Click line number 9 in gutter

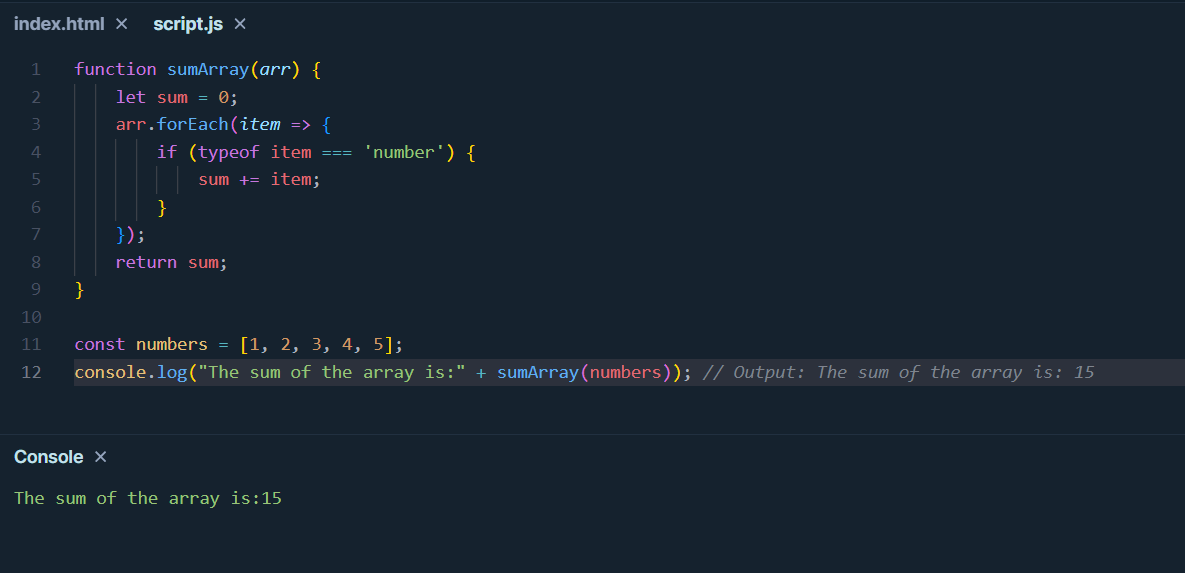tap(36, 290)
